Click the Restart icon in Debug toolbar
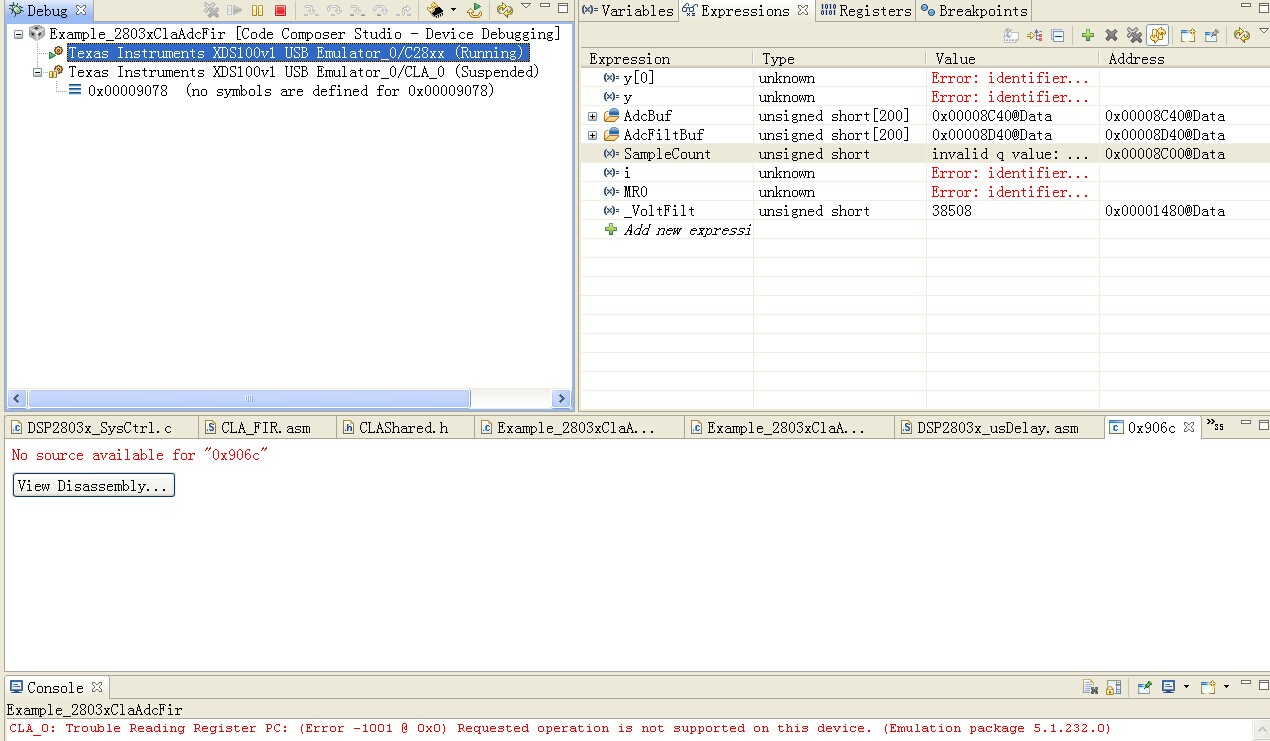Viewport: 1270px width, 741px height. click(475, 10)
